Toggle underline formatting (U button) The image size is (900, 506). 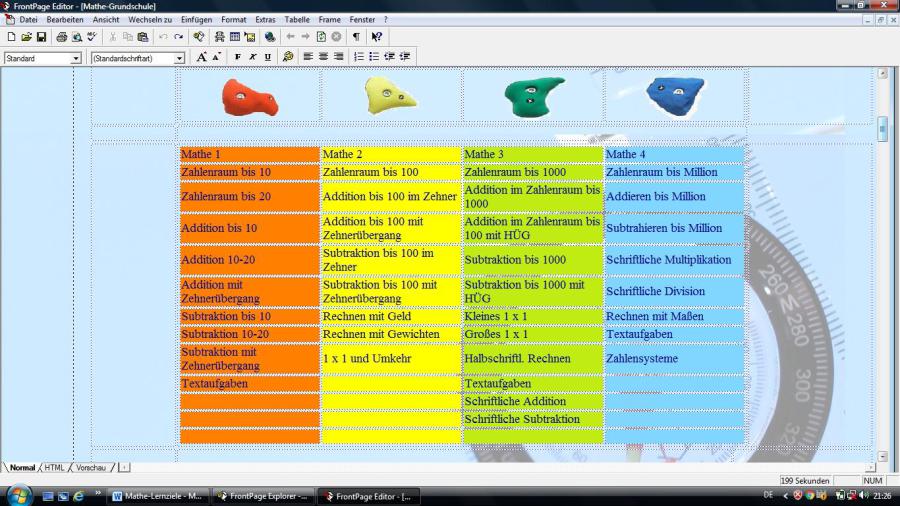[267, 57]
